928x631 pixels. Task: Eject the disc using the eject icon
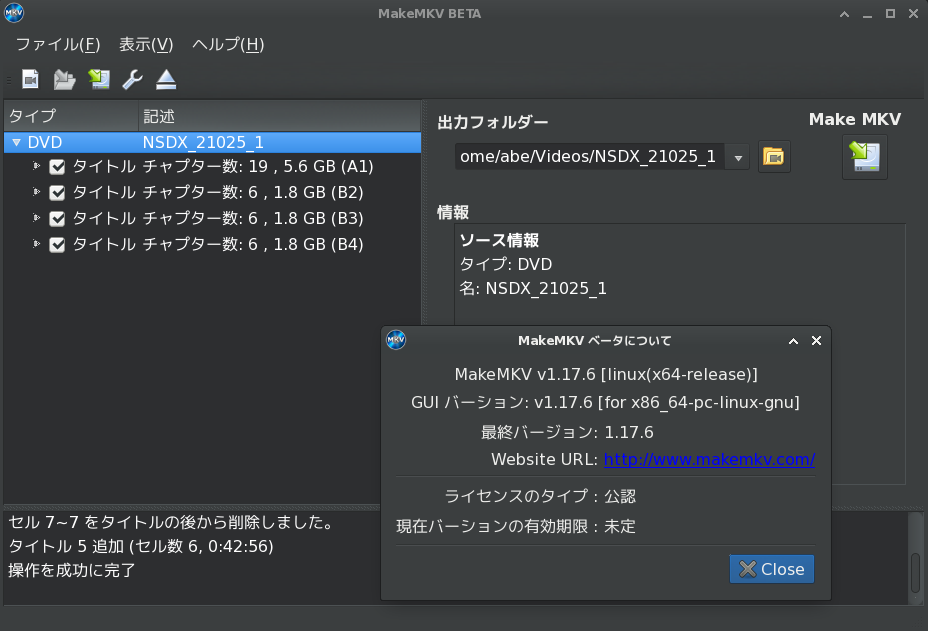(166, 79)
